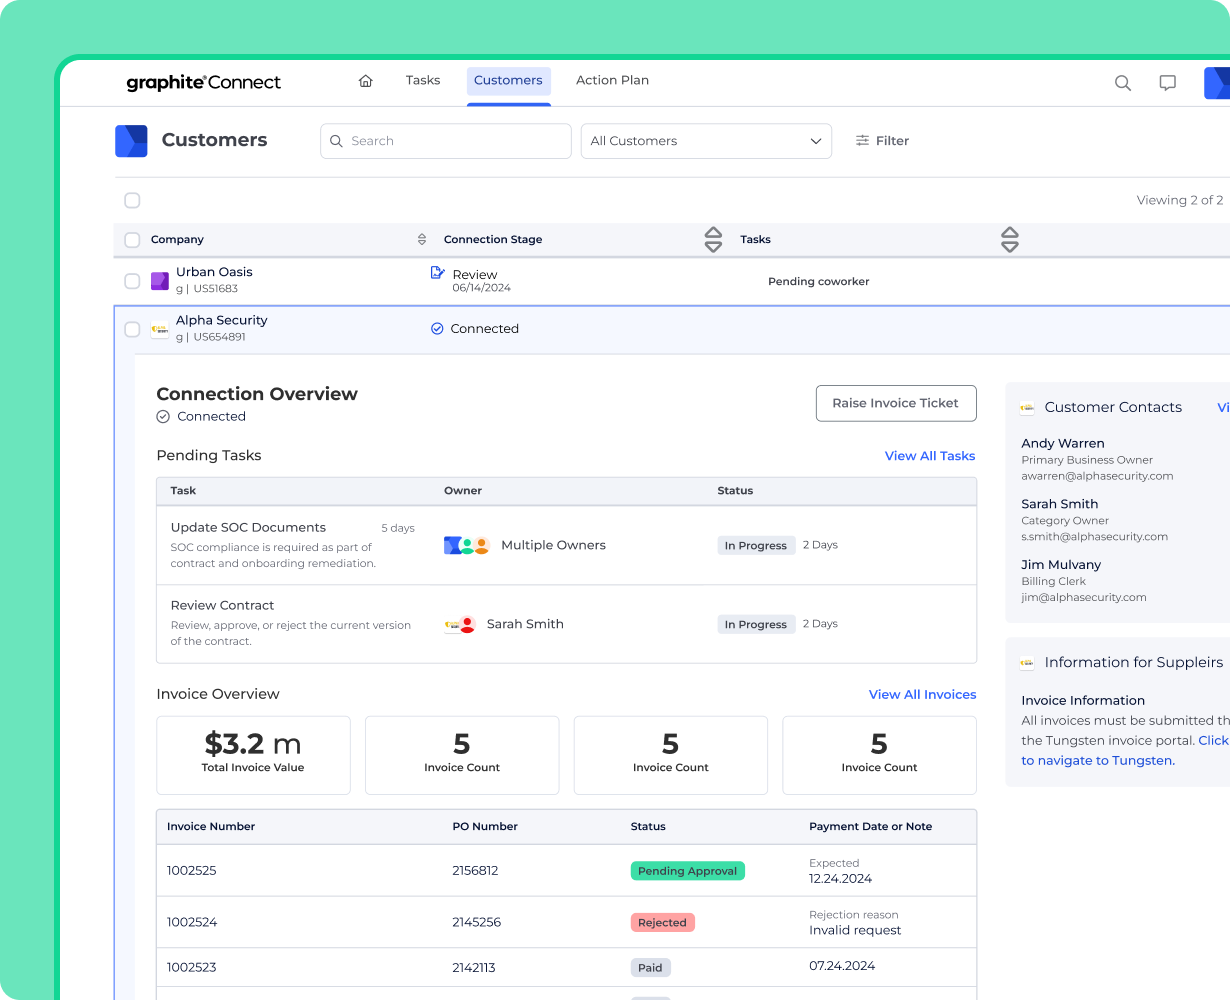Click the Review Contract task title

point(222,606)
